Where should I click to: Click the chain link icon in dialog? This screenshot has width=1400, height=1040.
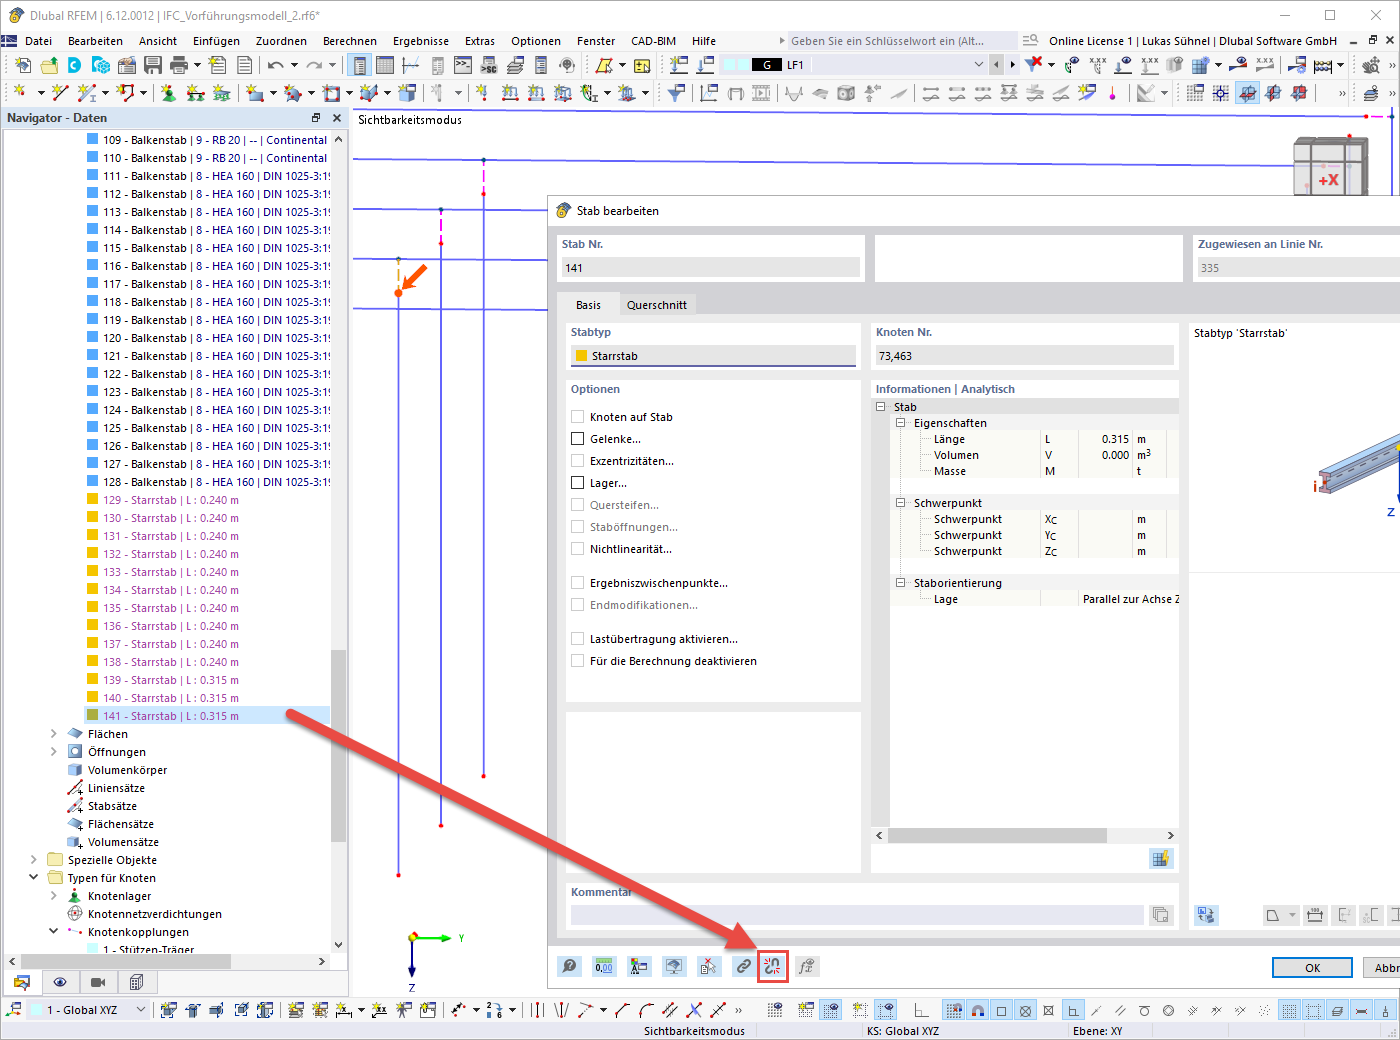tap(743, 966)
